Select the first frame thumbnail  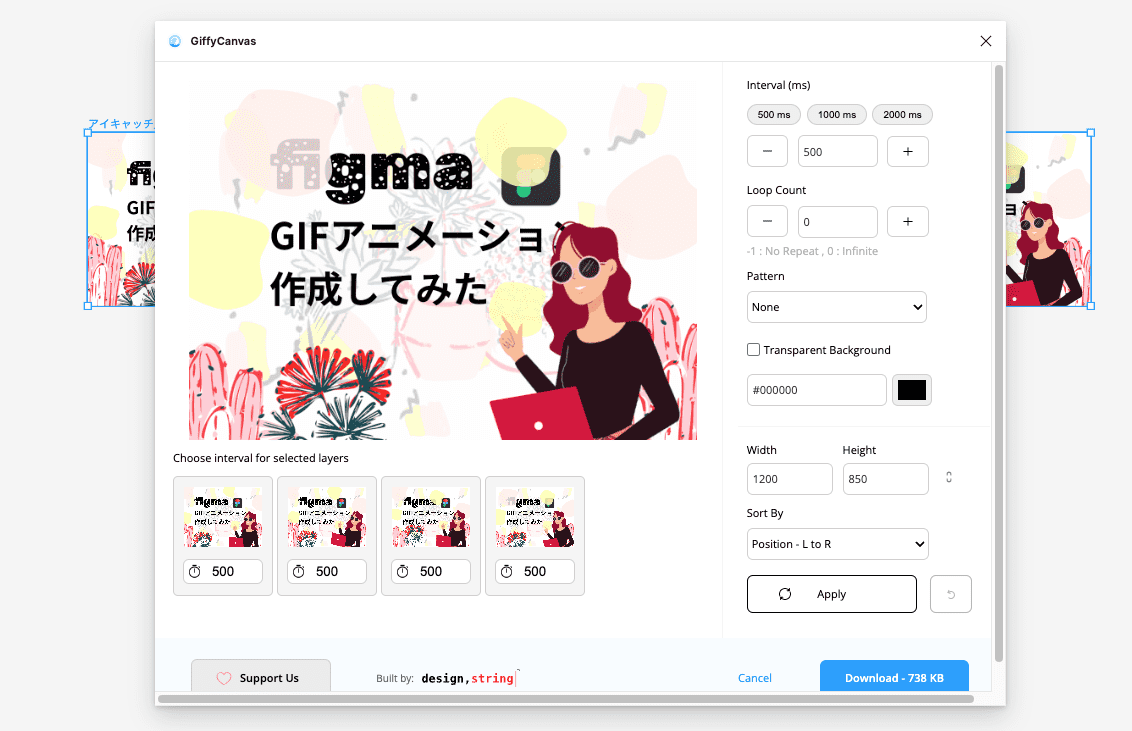pyautogui.click(x=222, y=517)
